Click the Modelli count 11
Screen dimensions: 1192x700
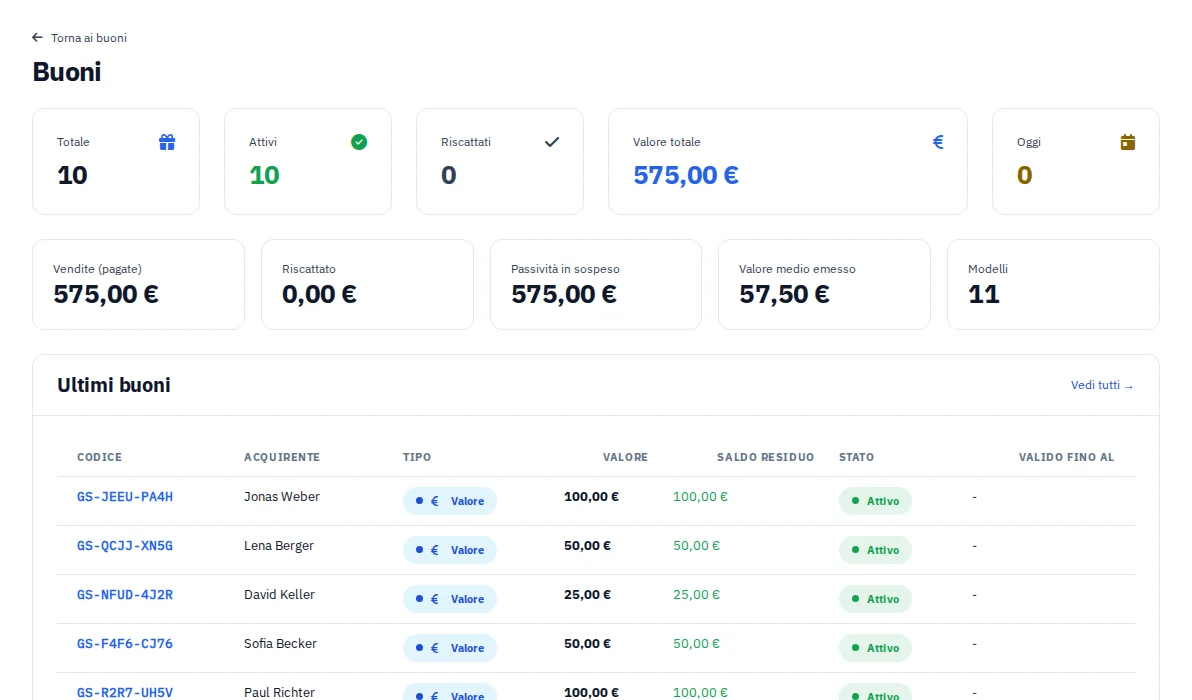(x=984, y=294)
